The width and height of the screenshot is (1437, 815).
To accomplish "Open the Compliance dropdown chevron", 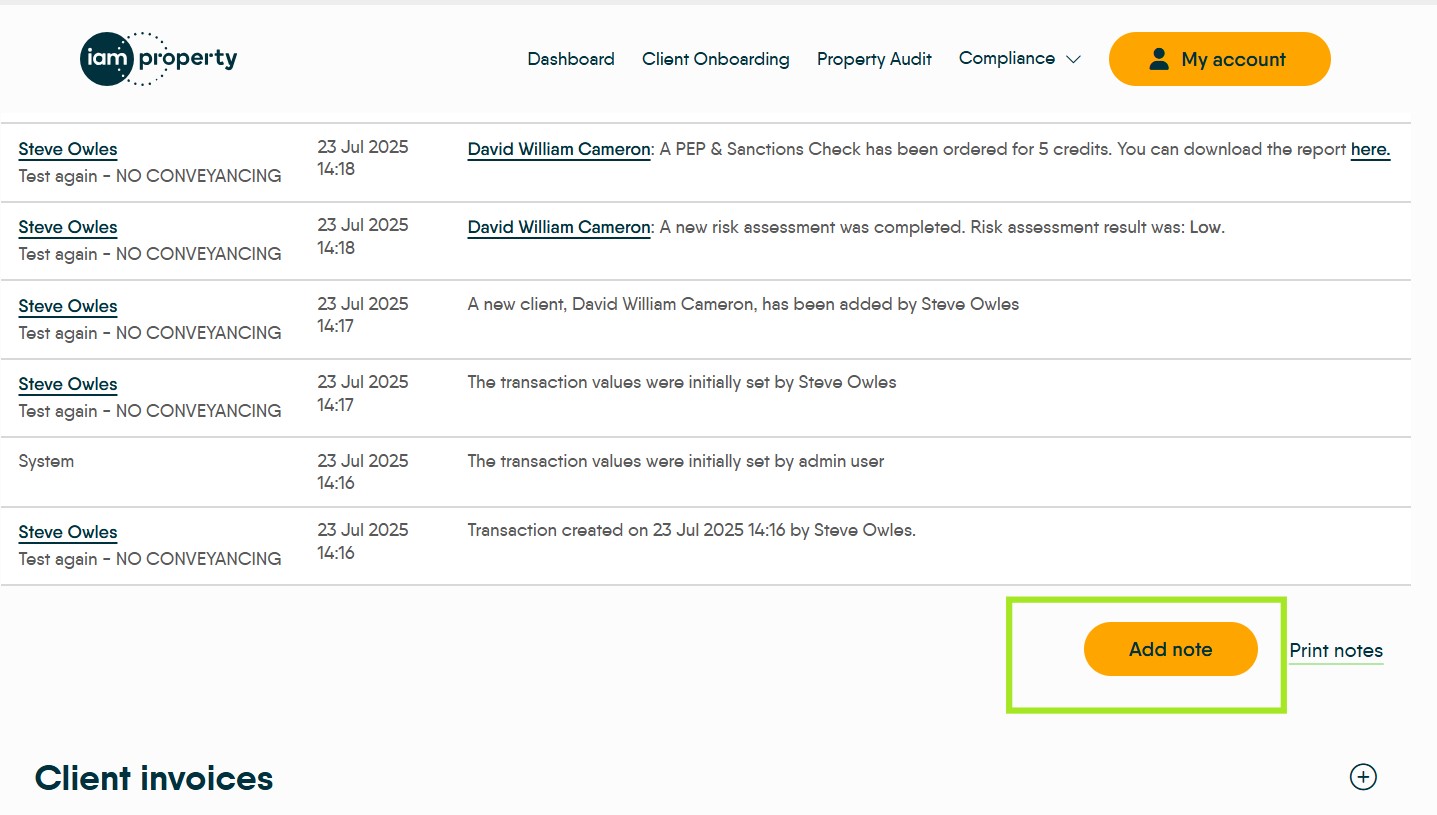I will pos(1073,59).
